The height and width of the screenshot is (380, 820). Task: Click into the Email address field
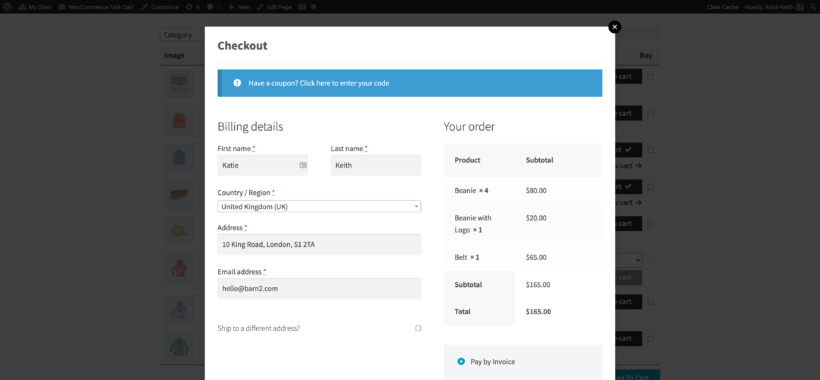point(319,289)
